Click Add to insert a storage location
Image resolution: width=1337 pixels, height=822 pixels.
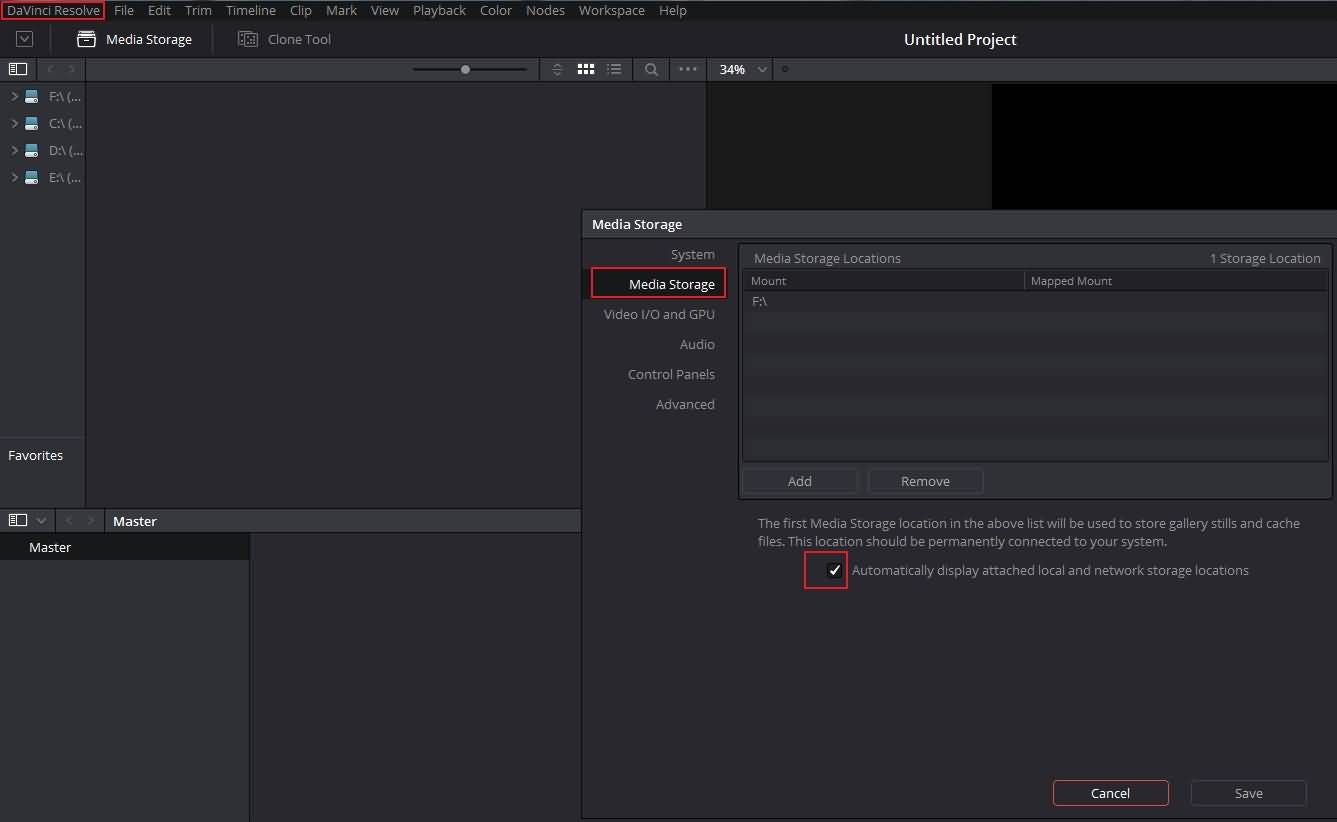click(x=799, y=481)
